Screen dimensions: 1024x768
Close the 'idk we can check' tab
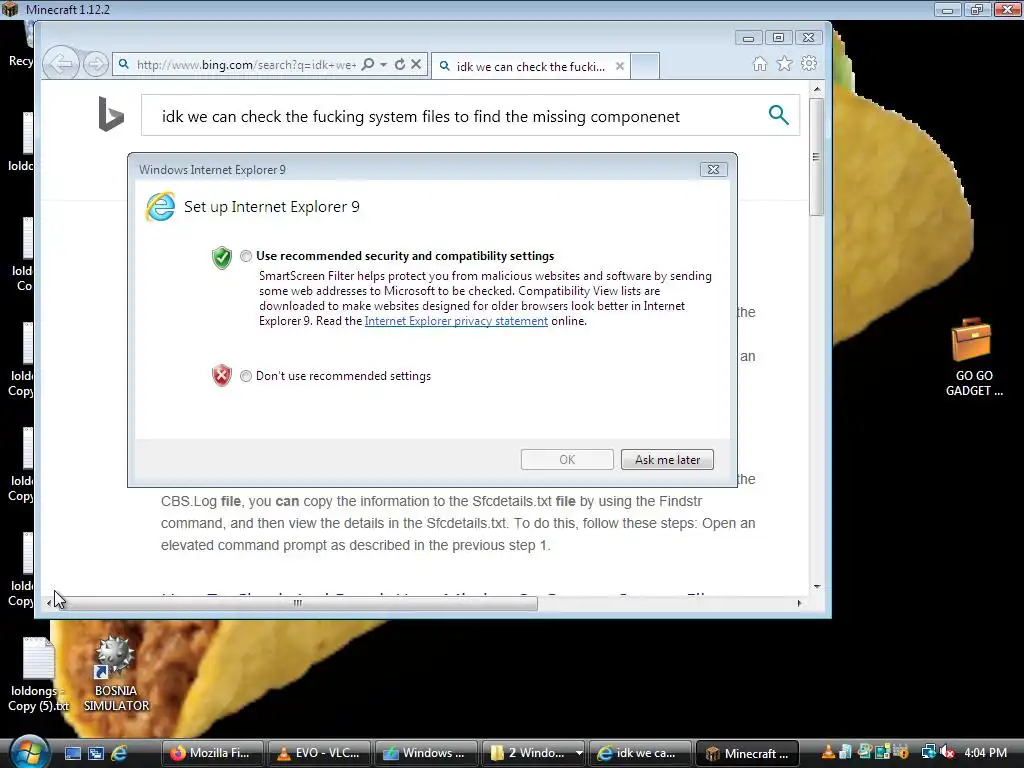[620, 66]
